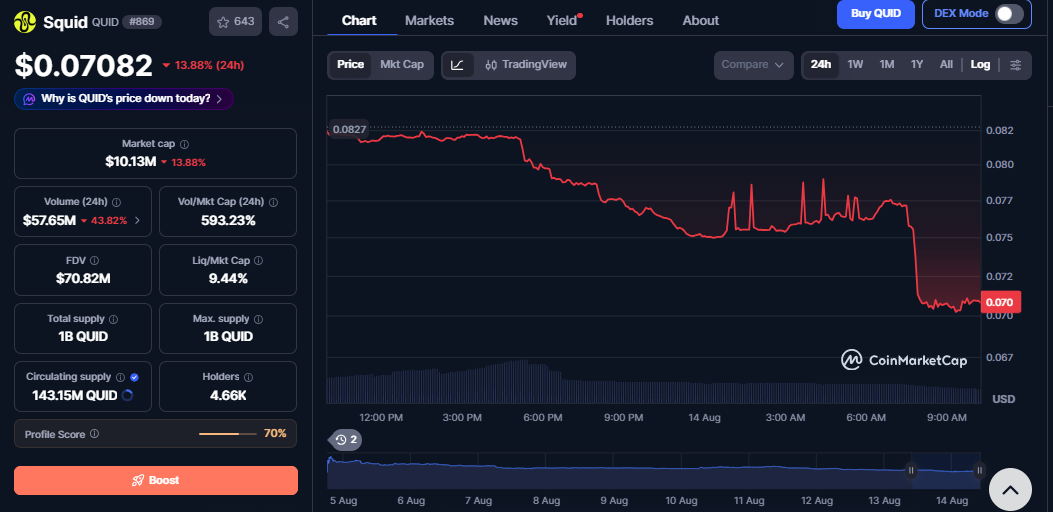Image resolution: width=1053 pixels, height=512 pixels.
Task: Select 1W time range
Action: pyautogui.click(x=855, y=65)
